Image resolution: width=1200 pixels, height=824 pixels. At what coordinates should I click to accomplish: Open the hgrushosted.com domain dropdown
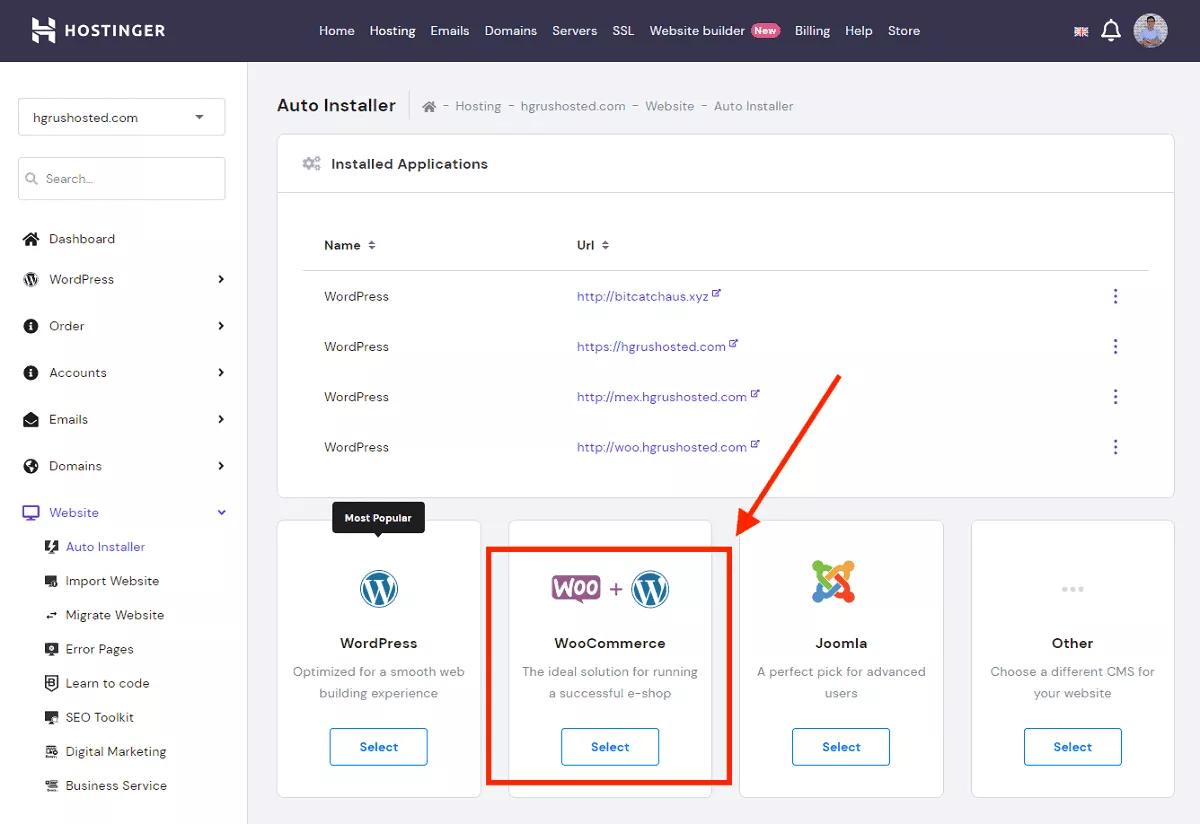[122, 117]
